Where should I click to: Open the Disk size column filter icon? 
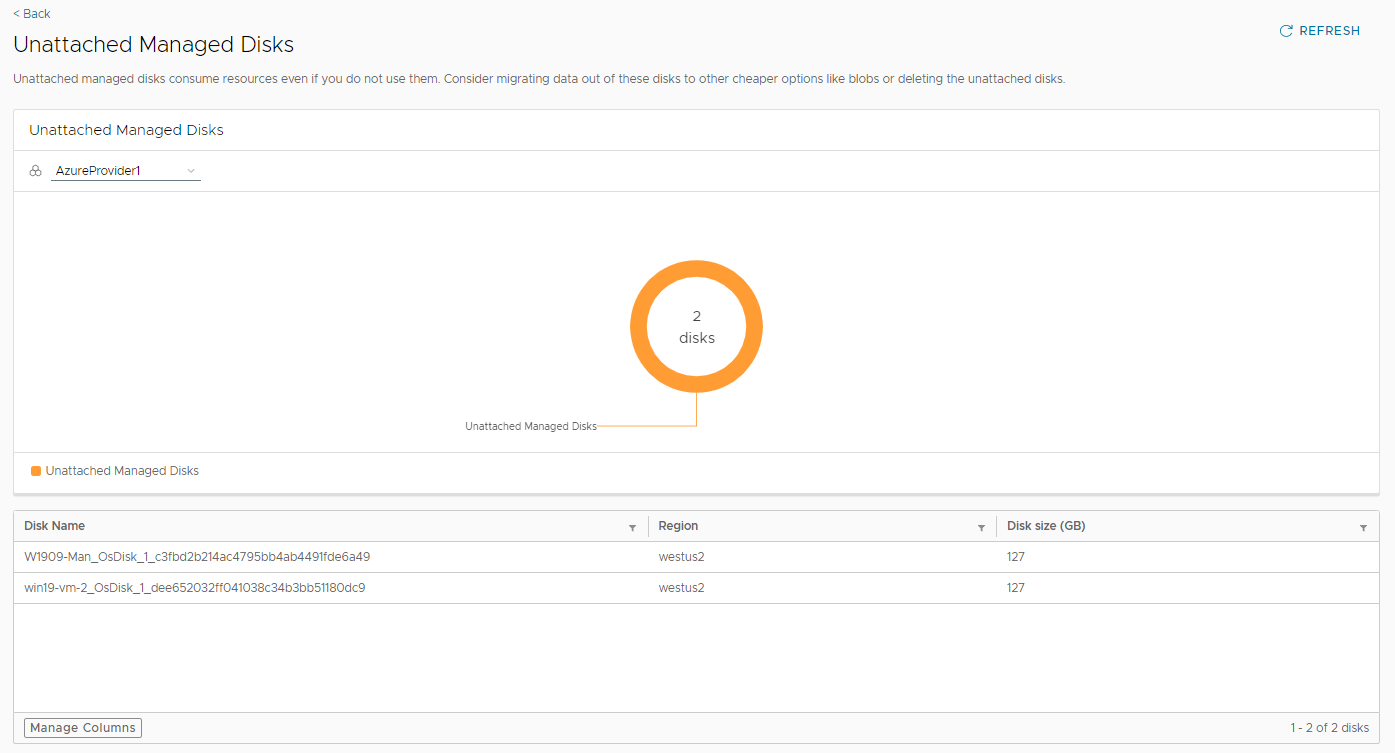[x=1363, y=527]
